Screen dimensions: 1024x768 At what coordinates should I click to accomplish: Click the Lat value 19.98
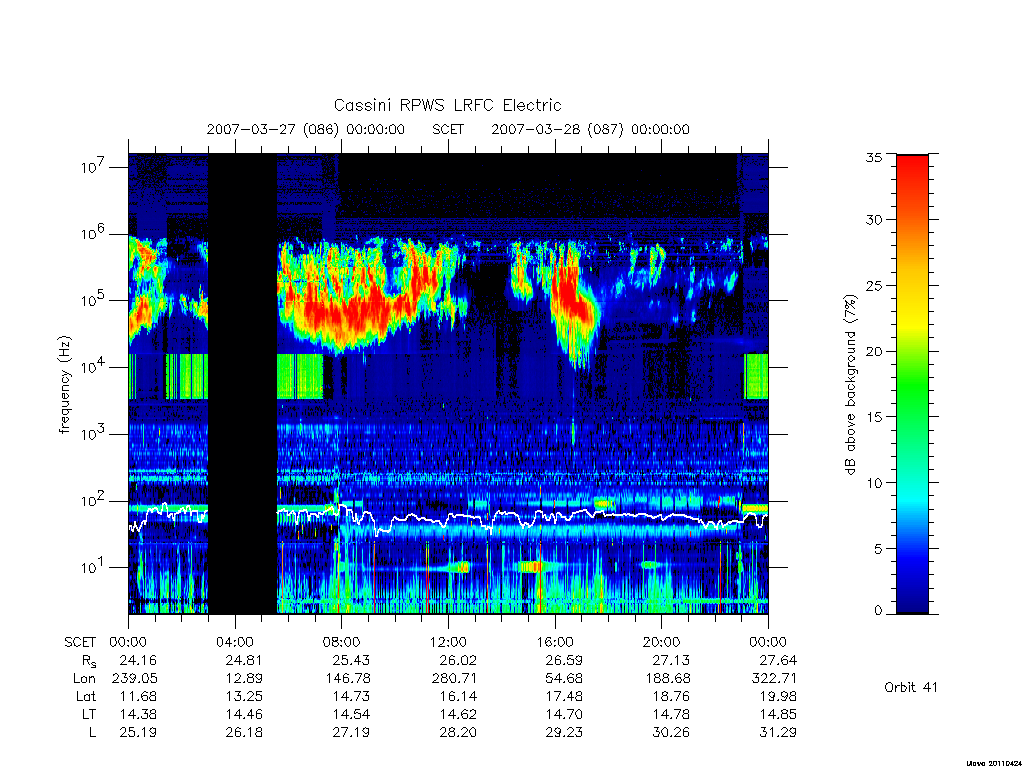(x=778, y=696)
